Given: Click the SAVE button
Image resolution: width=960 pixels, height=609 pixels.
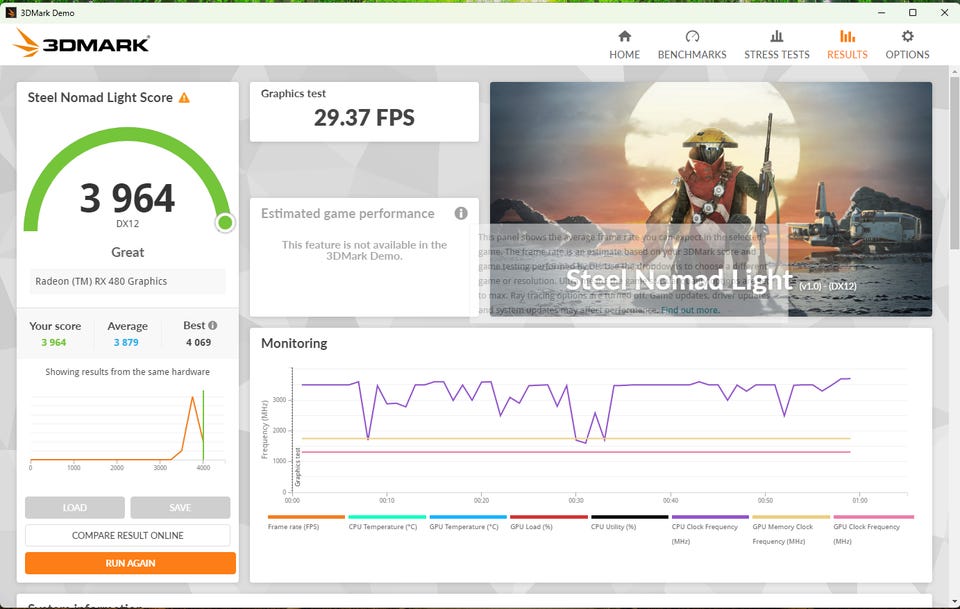Looking at the screenshot, I should pos(180,507).
